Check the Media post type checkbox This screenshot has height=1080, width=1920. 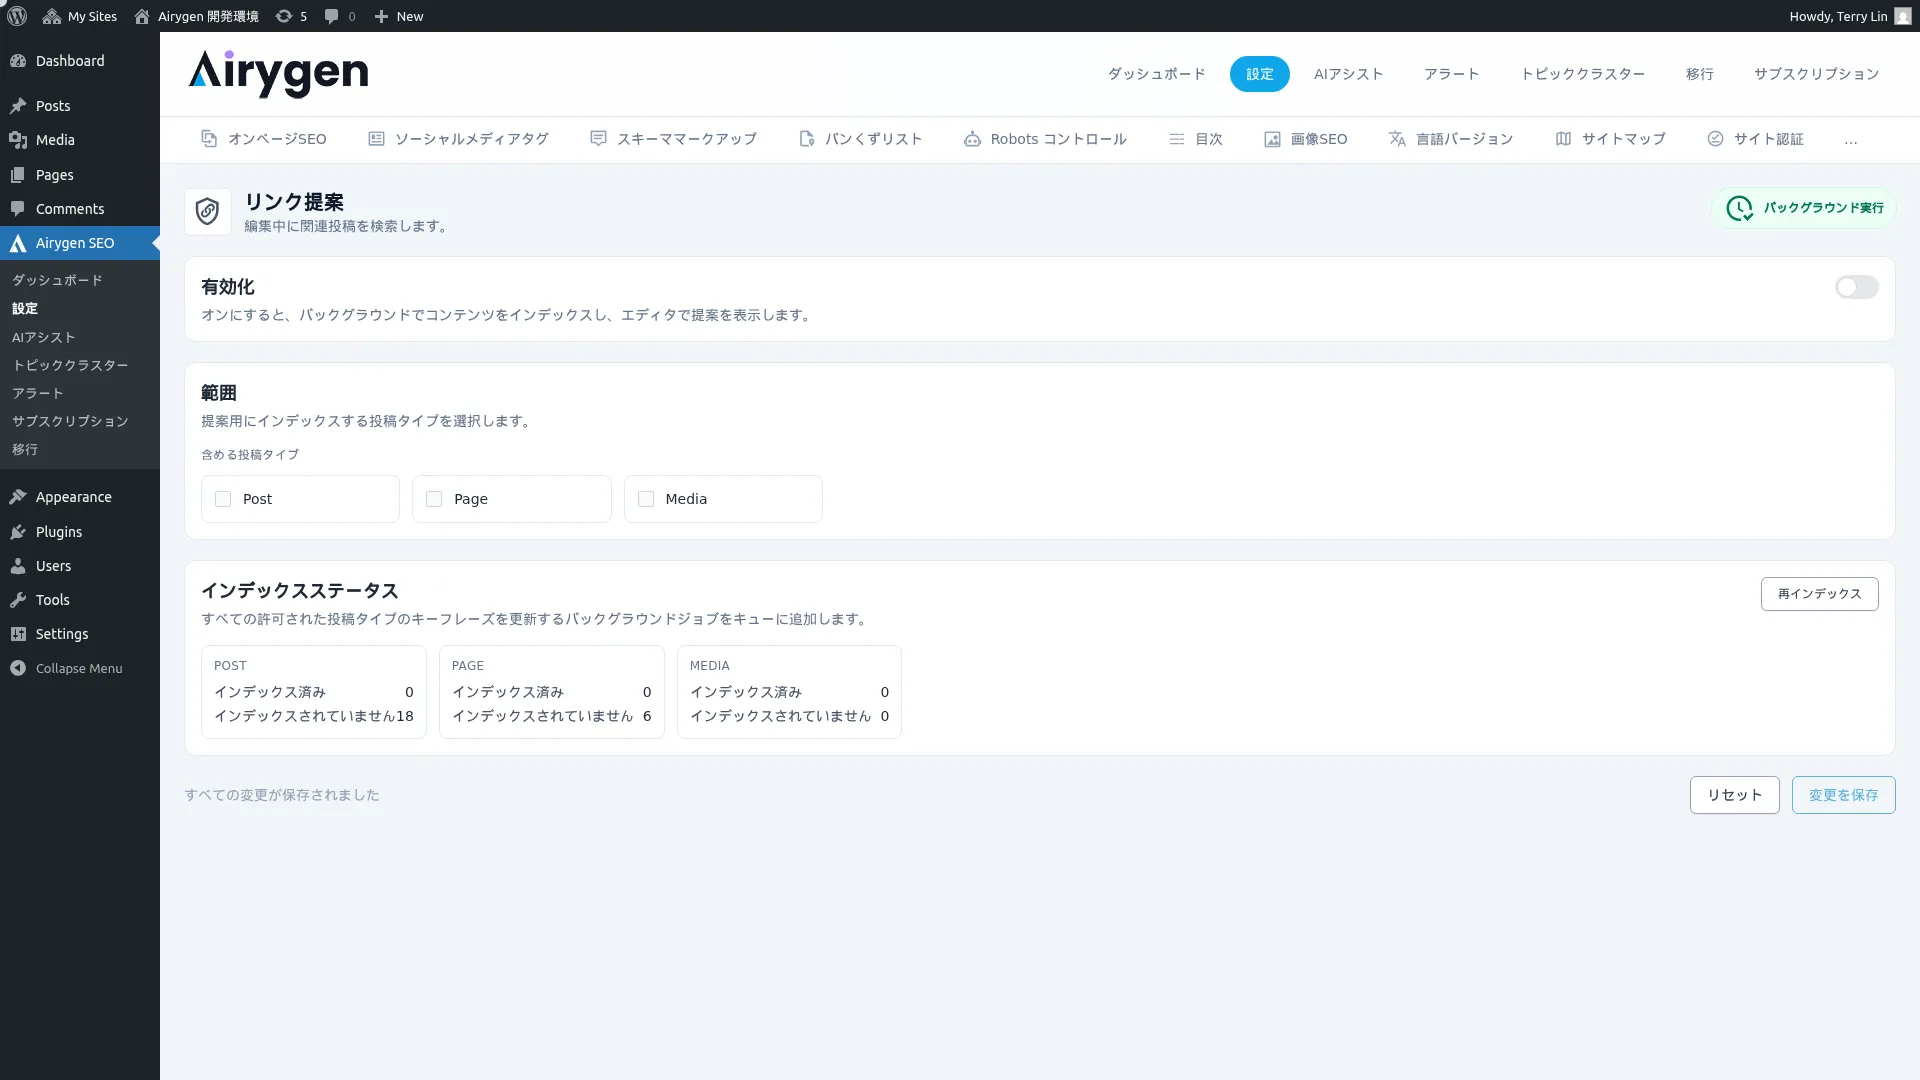tap(646, 499)
